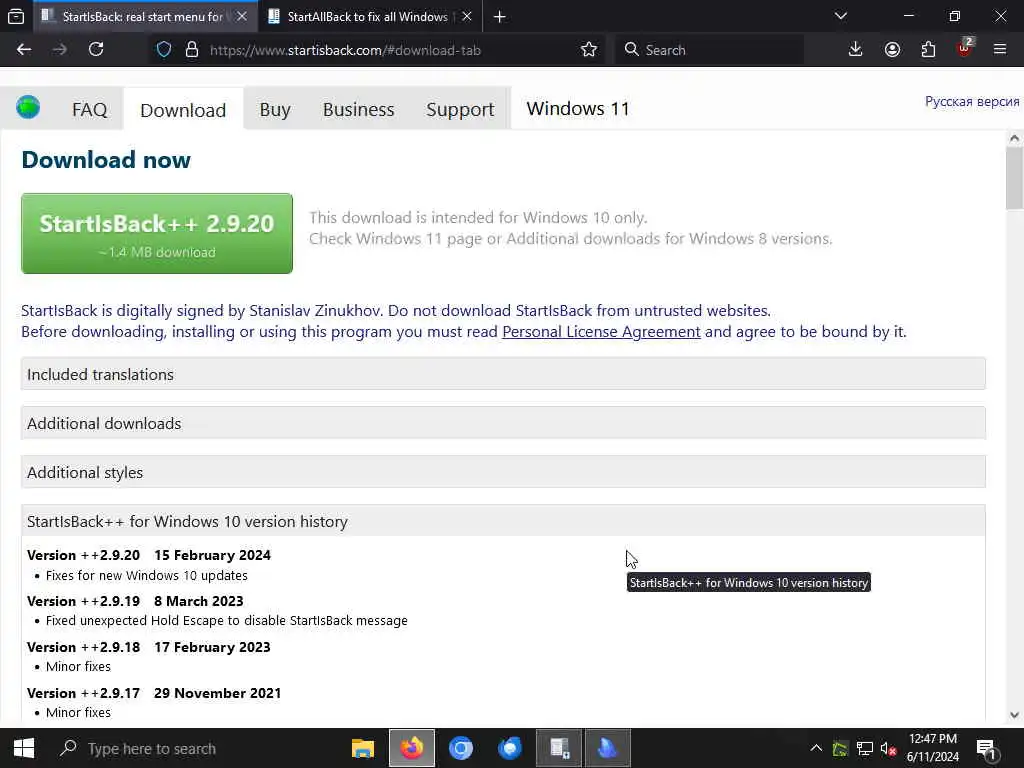1024x768 pixels.
Task: Click the uBlock Origin extension icon
Action: point(965,50)
